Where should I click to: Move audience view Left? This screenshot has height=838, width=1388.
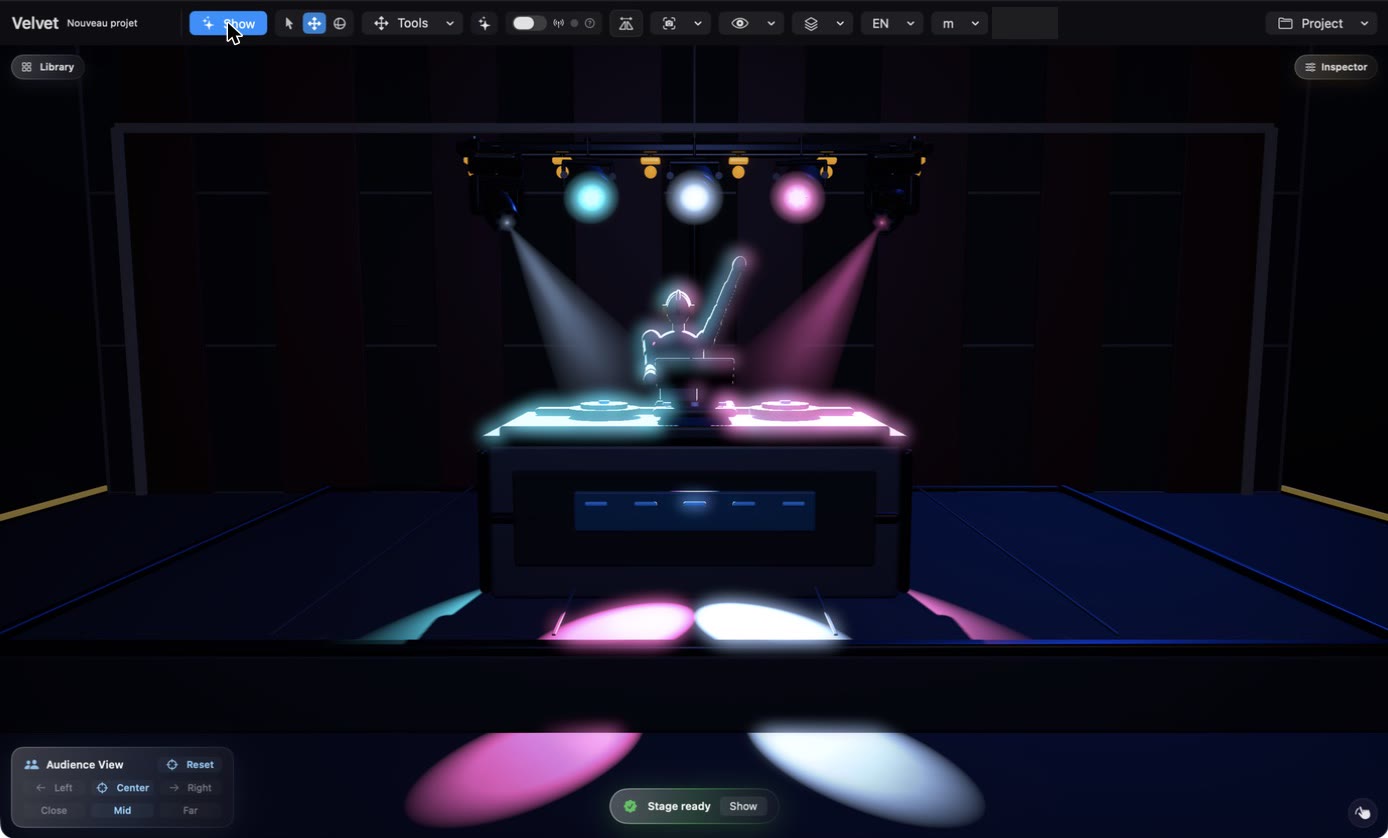click(x=54, y=788)
